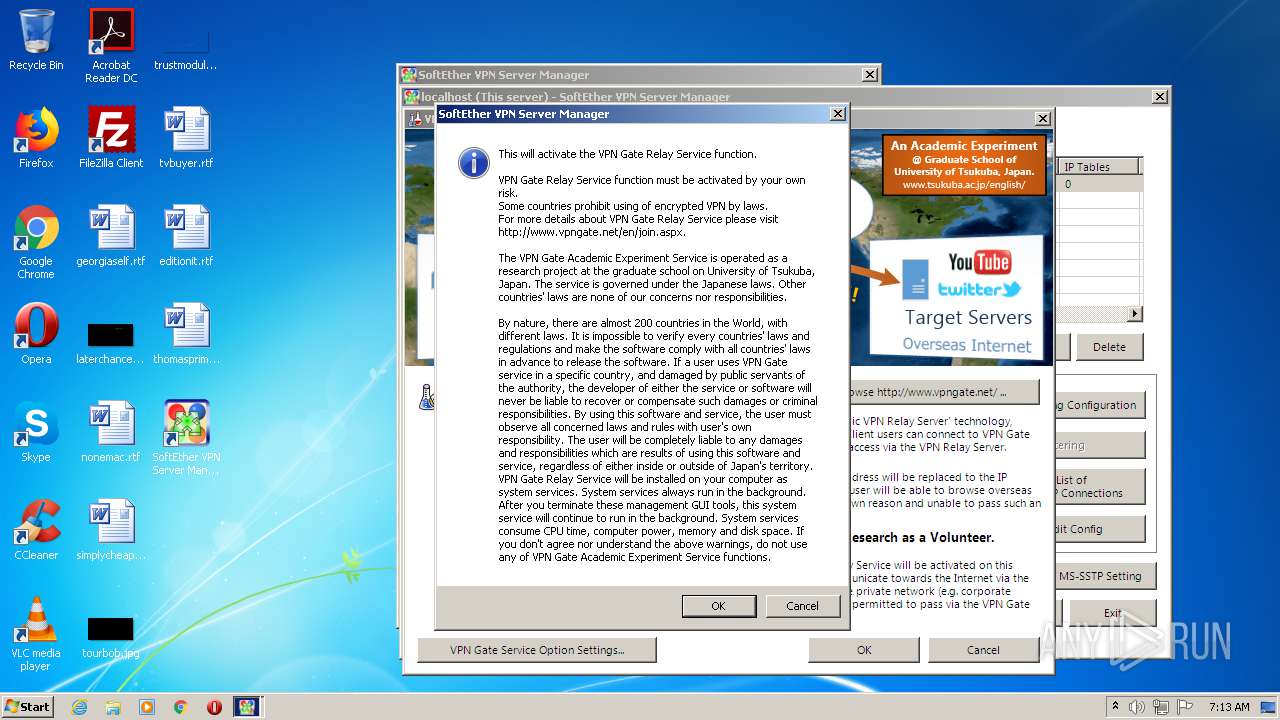Open the tourbob.jpg desktop file
1280x720 pixels.
point(111,637)
